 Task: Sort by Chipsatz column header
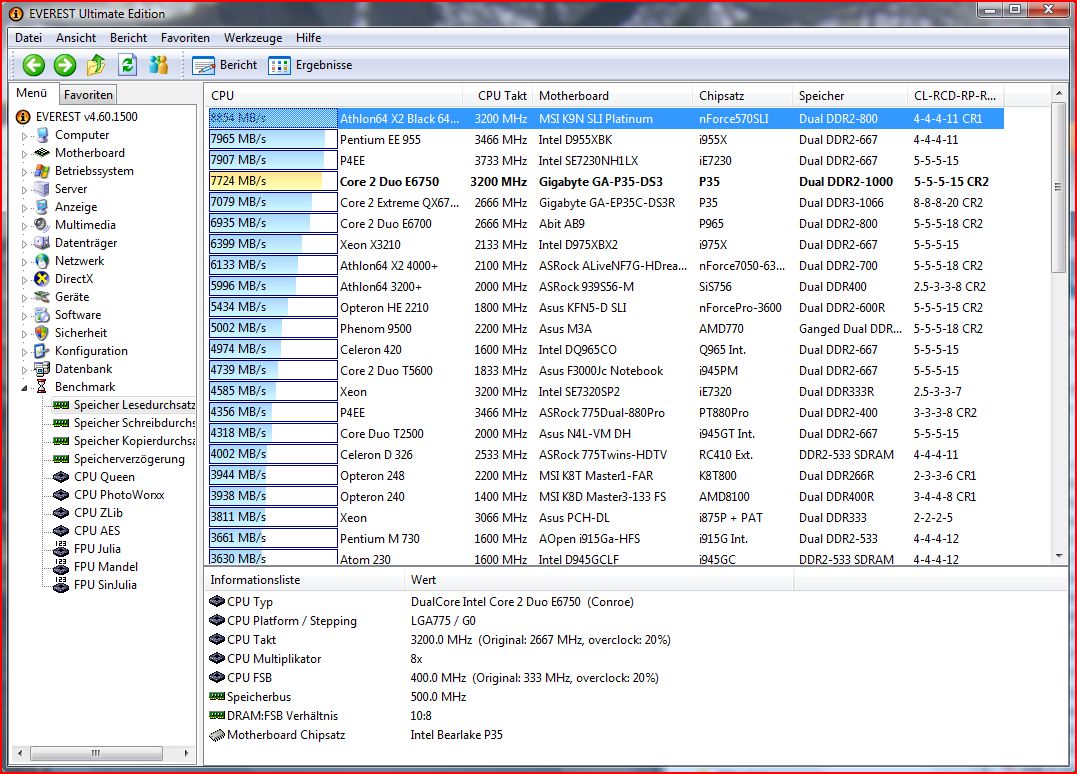click(742, 95)
